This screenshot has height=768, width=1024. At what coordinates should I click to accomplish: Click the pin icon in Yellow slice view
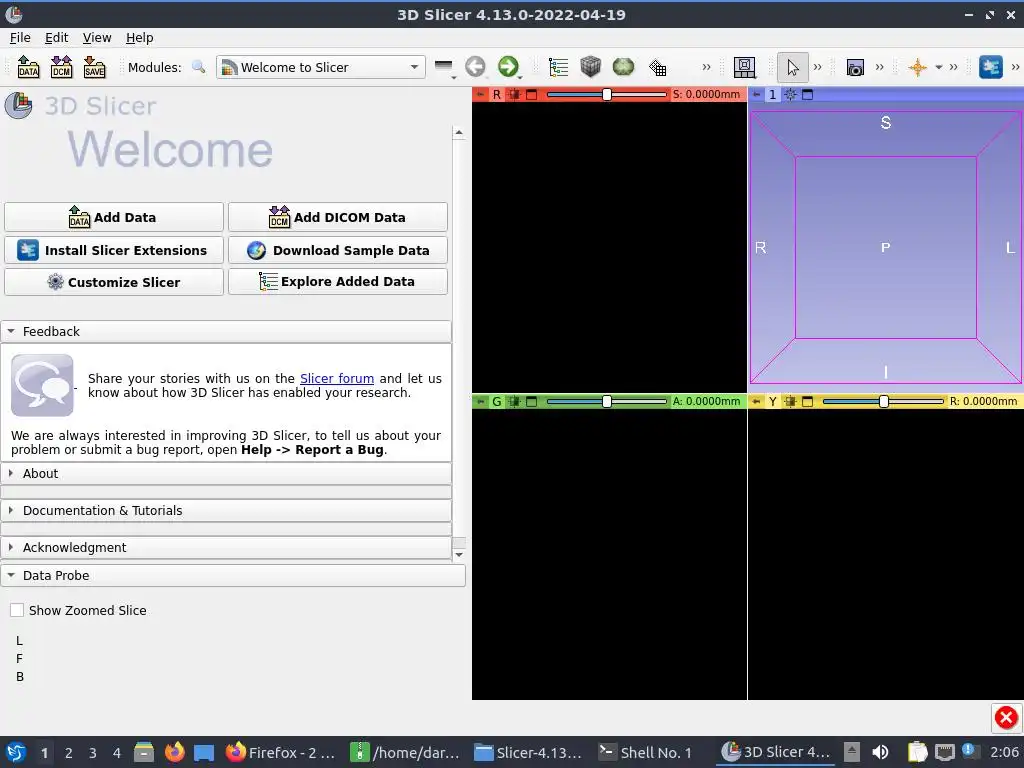[756, 402]
